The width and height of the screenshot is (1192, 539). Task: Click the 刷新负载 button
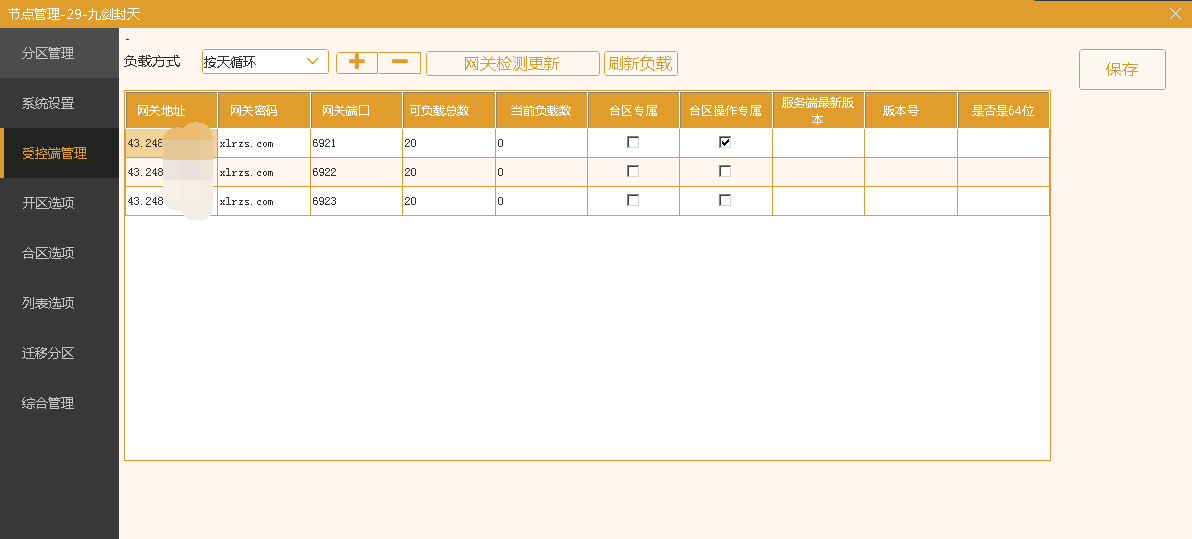tap(641, 64)
